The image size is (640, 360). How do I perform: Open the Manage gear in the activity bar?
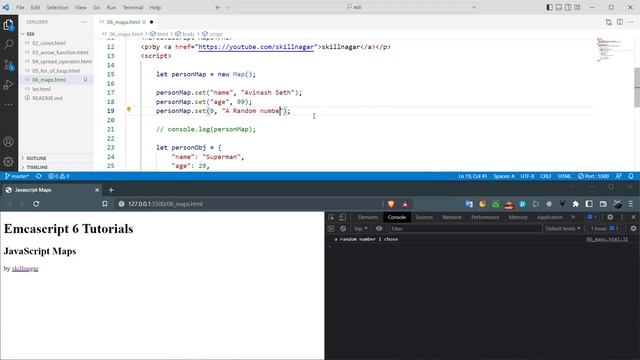coord(8,162)
